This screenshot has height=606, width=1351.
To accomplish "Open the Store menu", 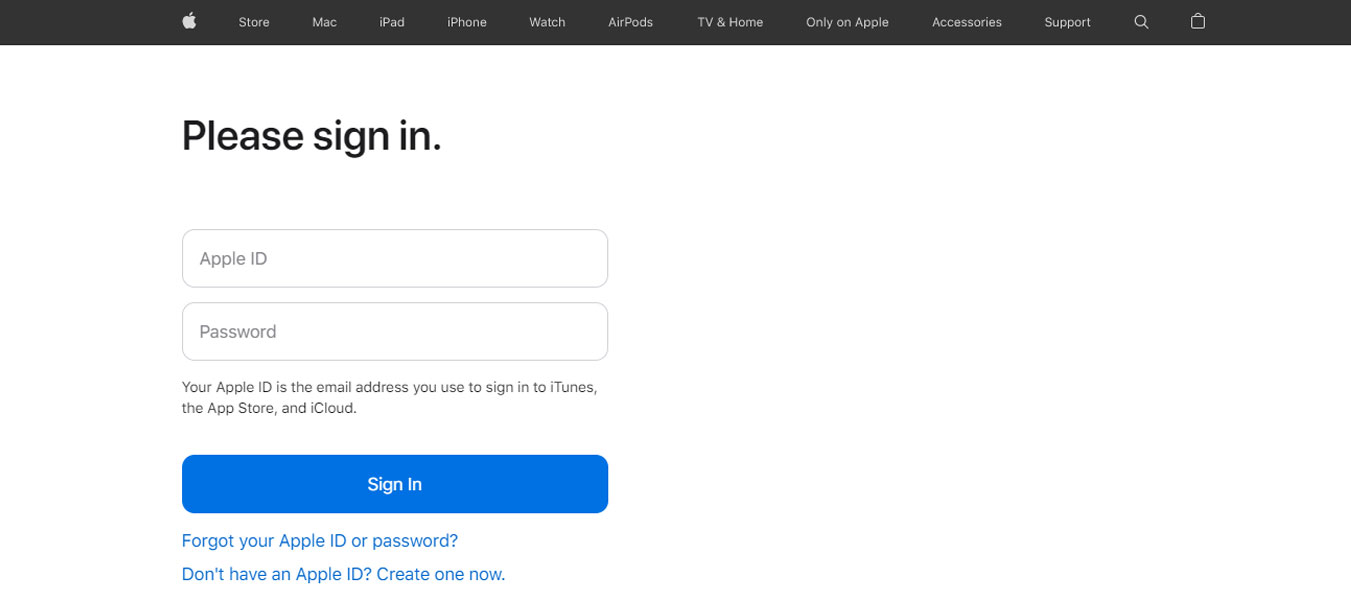I will [254, 22].
